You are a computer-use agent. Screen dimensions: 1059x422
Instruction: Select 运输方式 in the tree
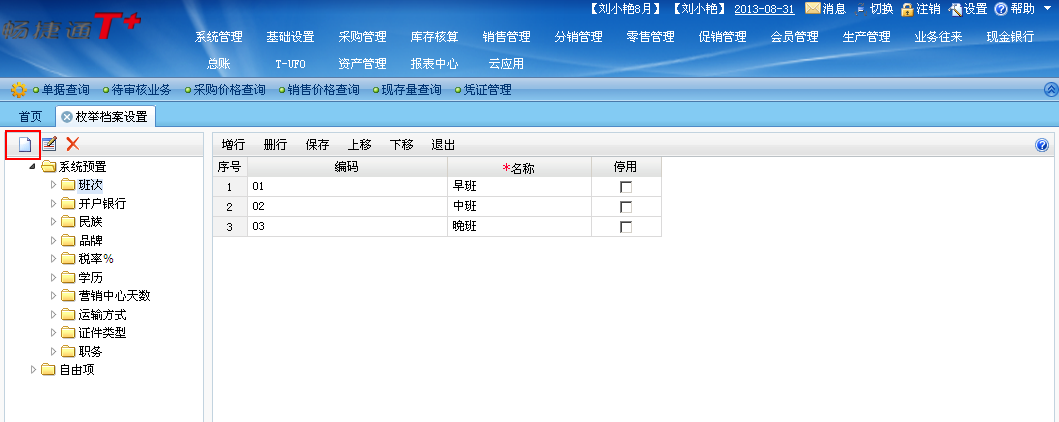pyautogui.click(x=102, y=315)
